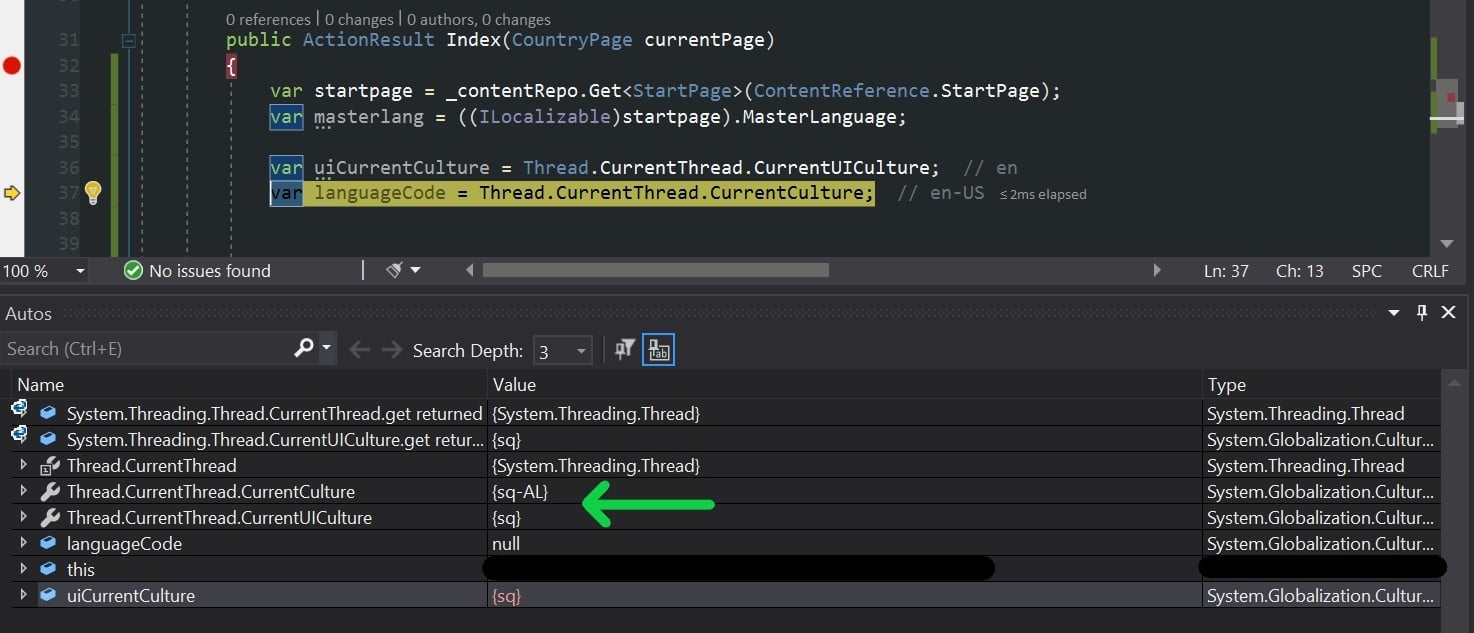Image resolution: width=1474 pixels, height=633 pixels.
Task: Click the search magnifier icon in Autos
Action: [x=304, y=348]
